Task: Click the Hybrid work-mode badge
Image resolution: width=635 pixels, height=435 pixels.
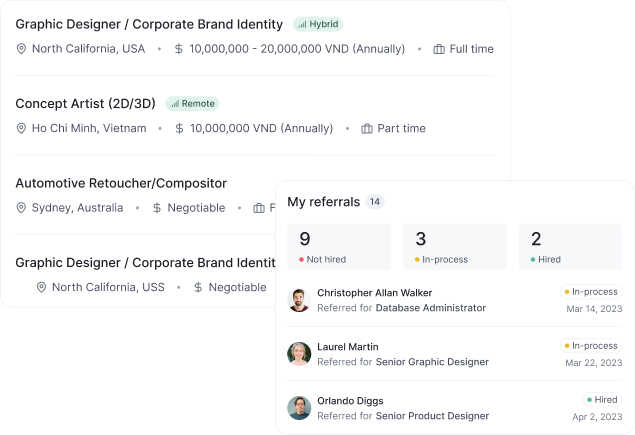Action: (319, 24)
